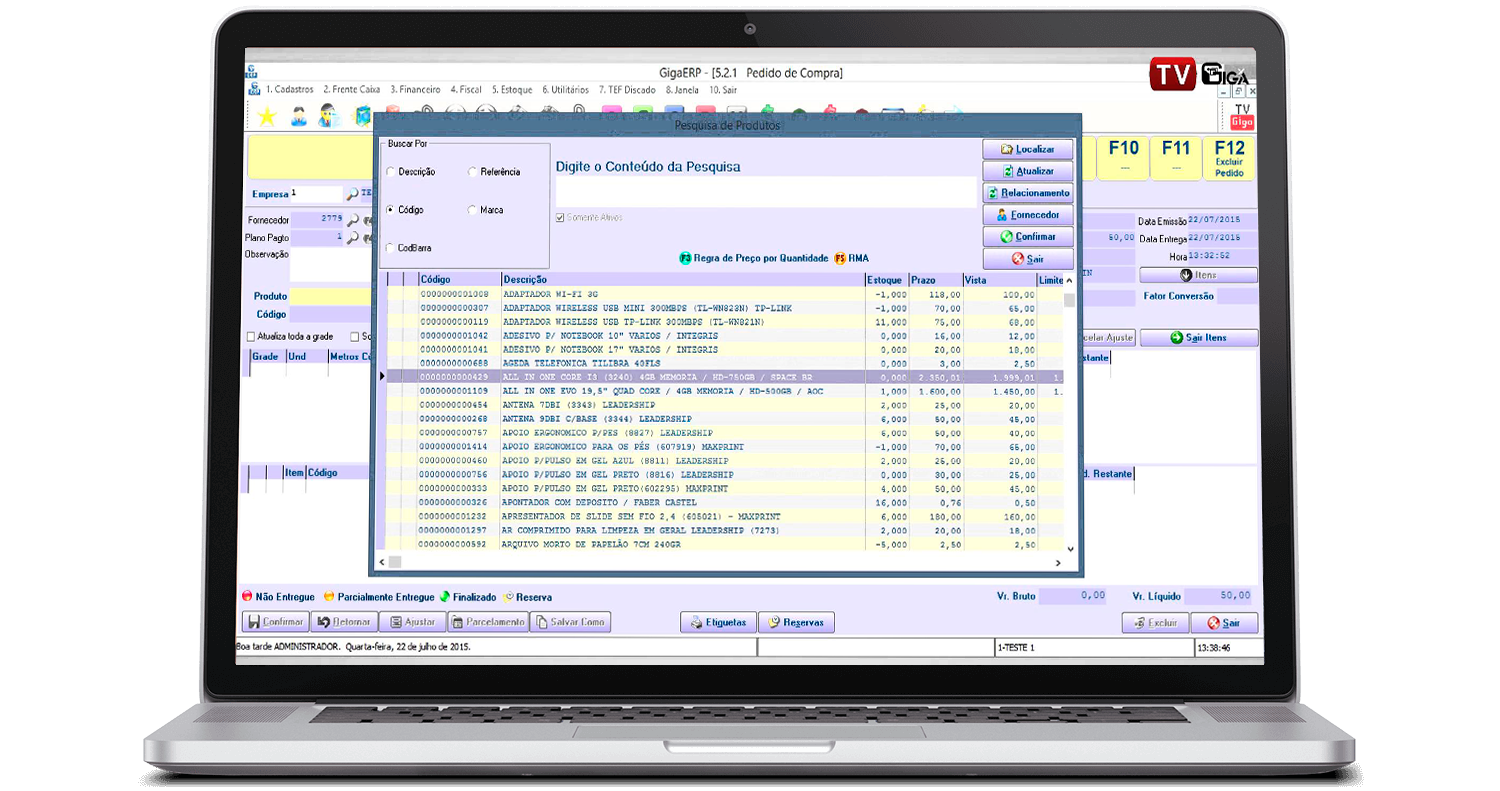Click the Descrição column header
The height and width of the screenshot is (791, 1500).
683,280
